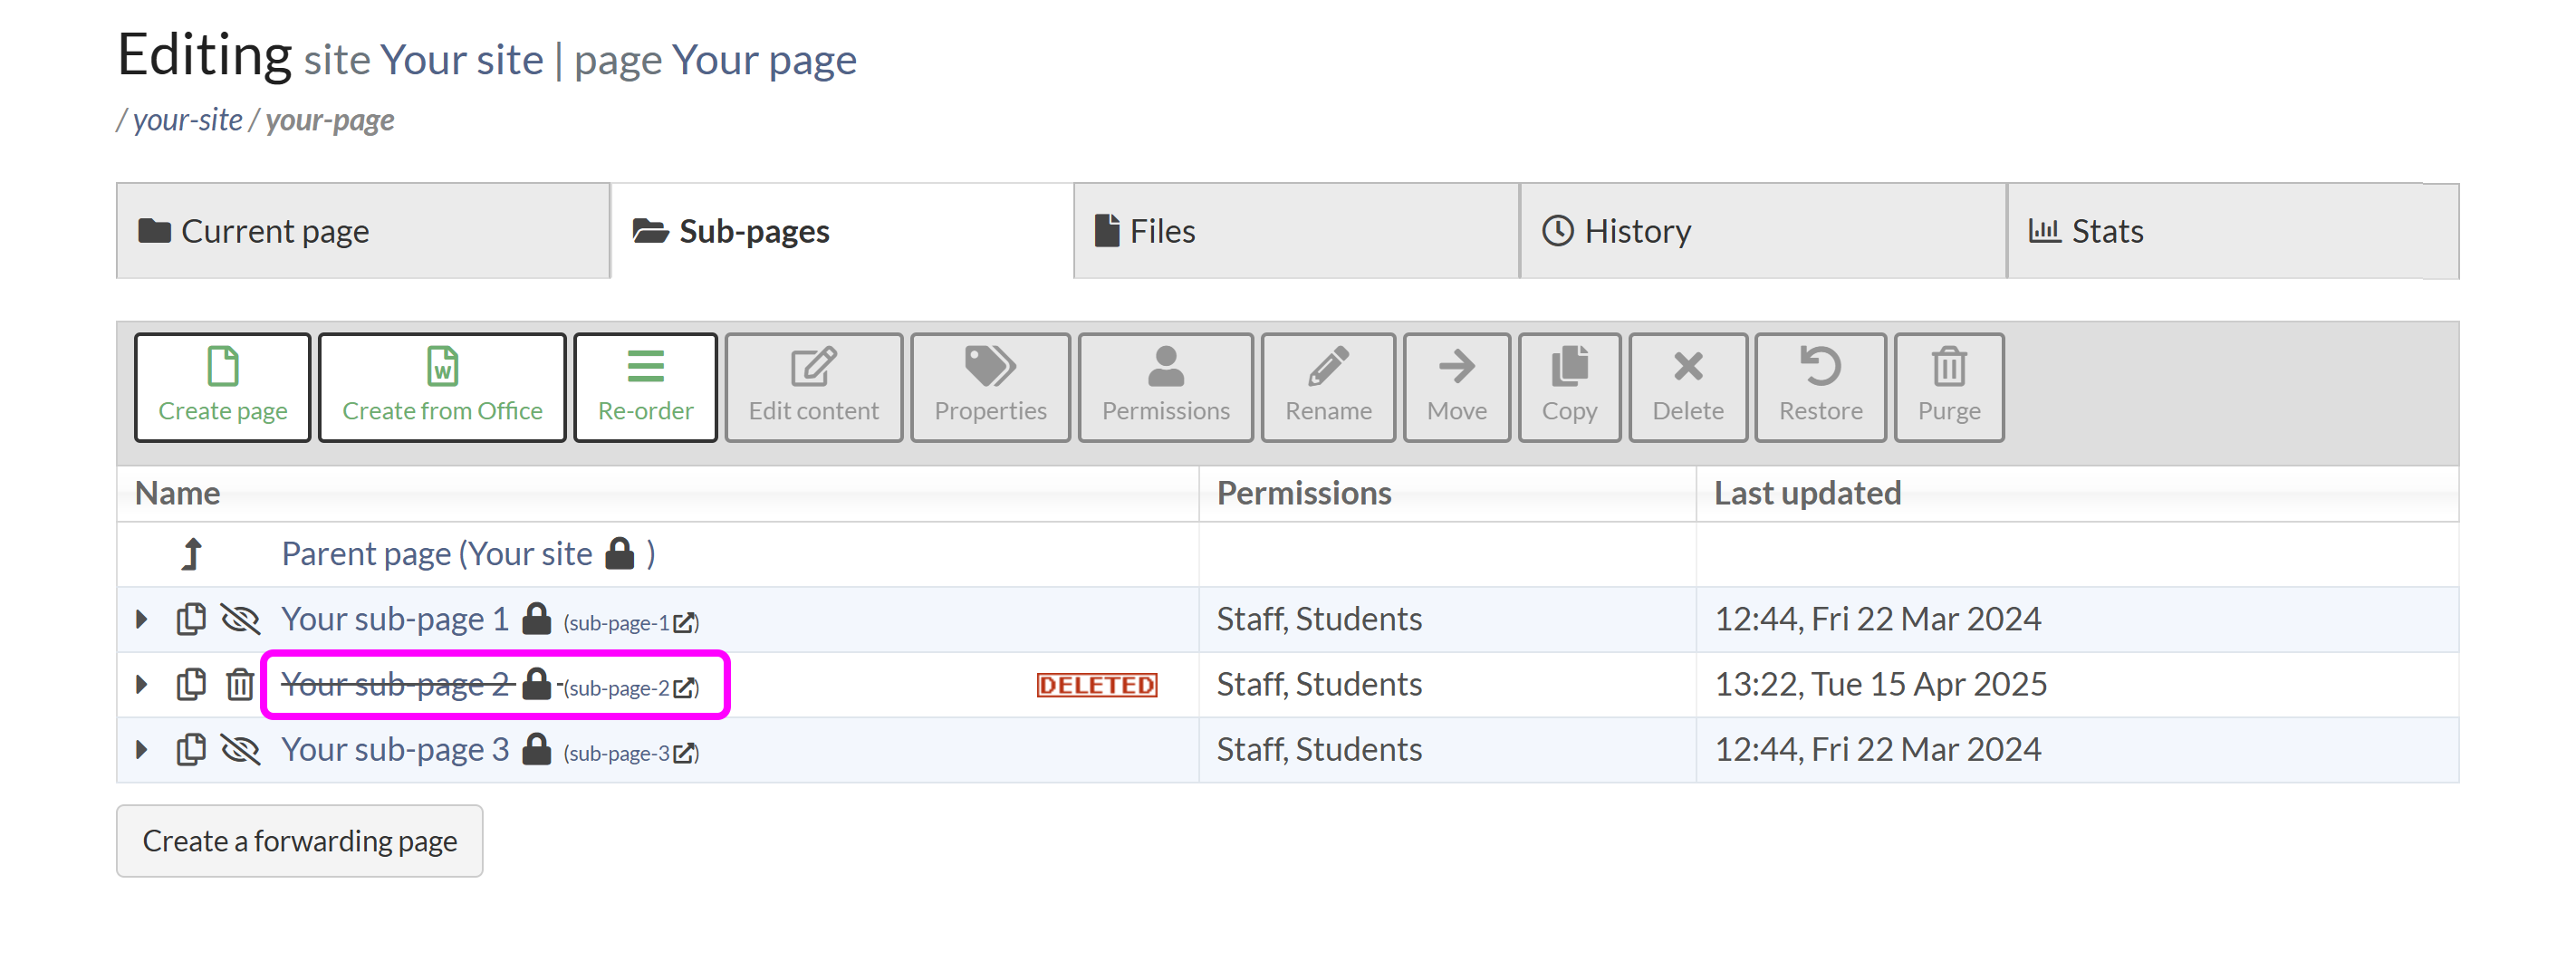Click Create a forwarding page button
This screenshot has height=961, width=2576.
299,841
